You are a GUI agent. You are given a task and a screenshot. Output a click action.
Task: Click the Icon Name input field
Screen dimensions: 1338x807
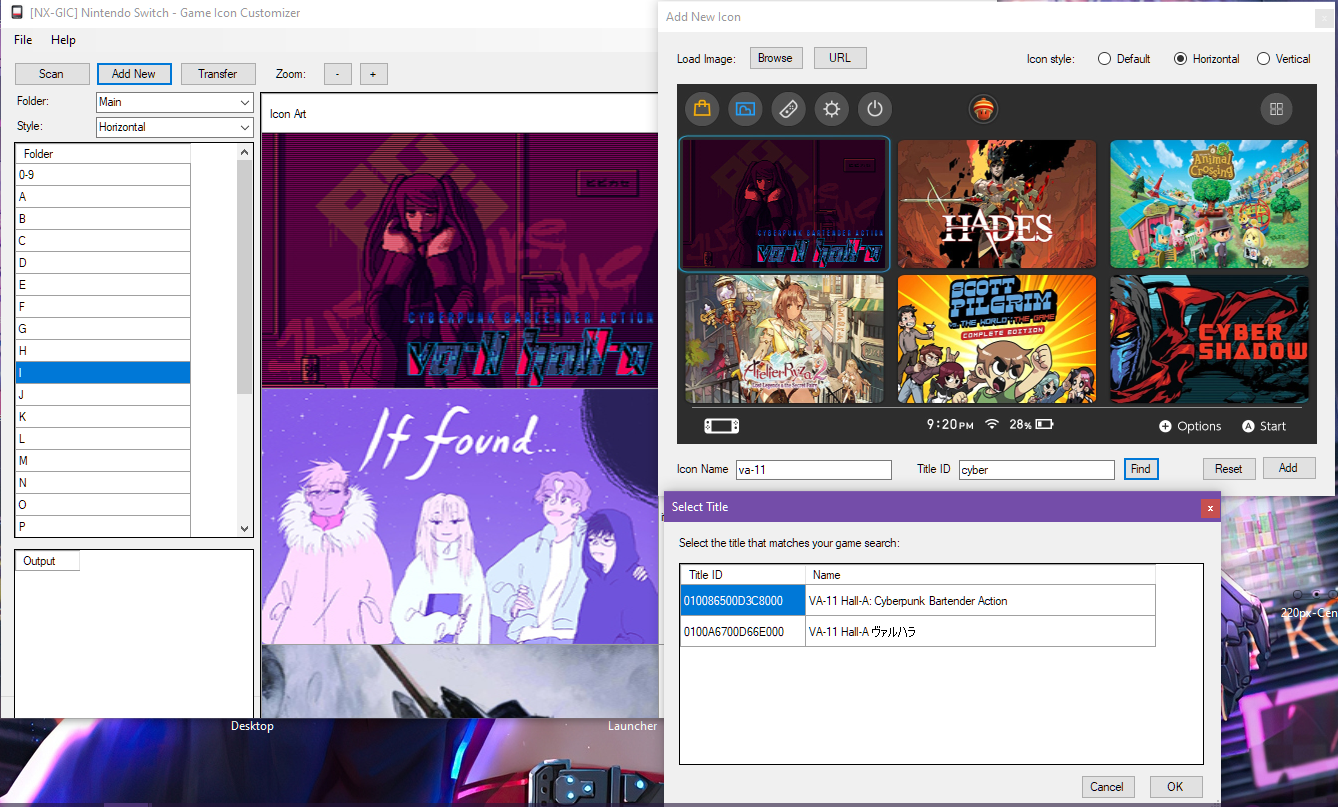tap(813, 470)
